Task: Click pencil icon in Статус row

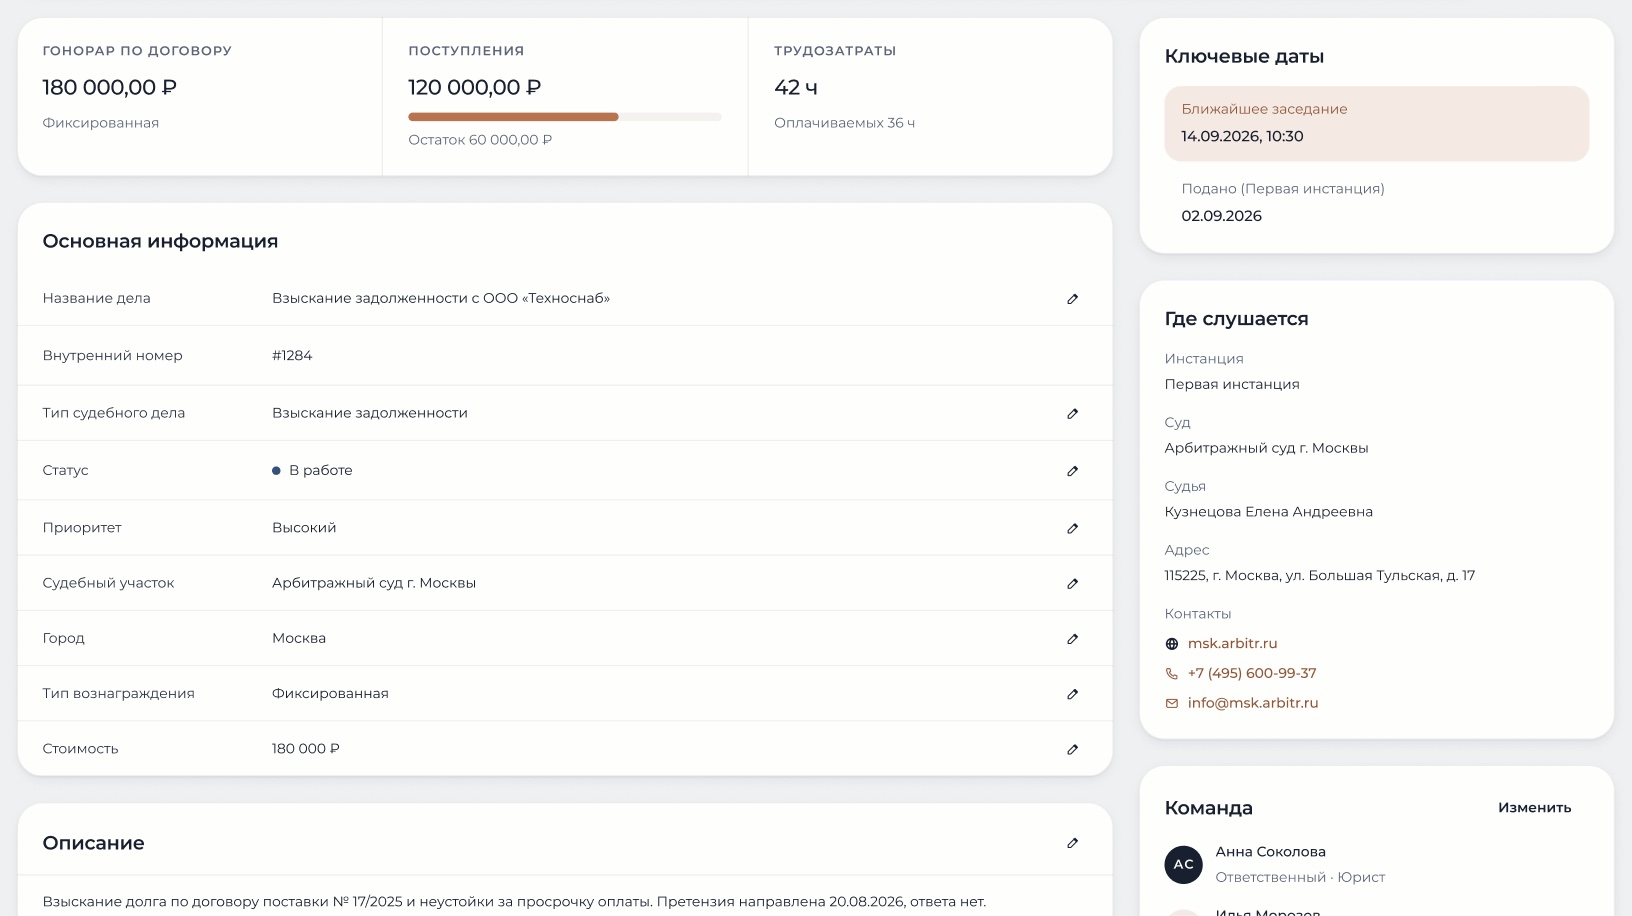Action: pyautogui.click(x=1072, y=471)
